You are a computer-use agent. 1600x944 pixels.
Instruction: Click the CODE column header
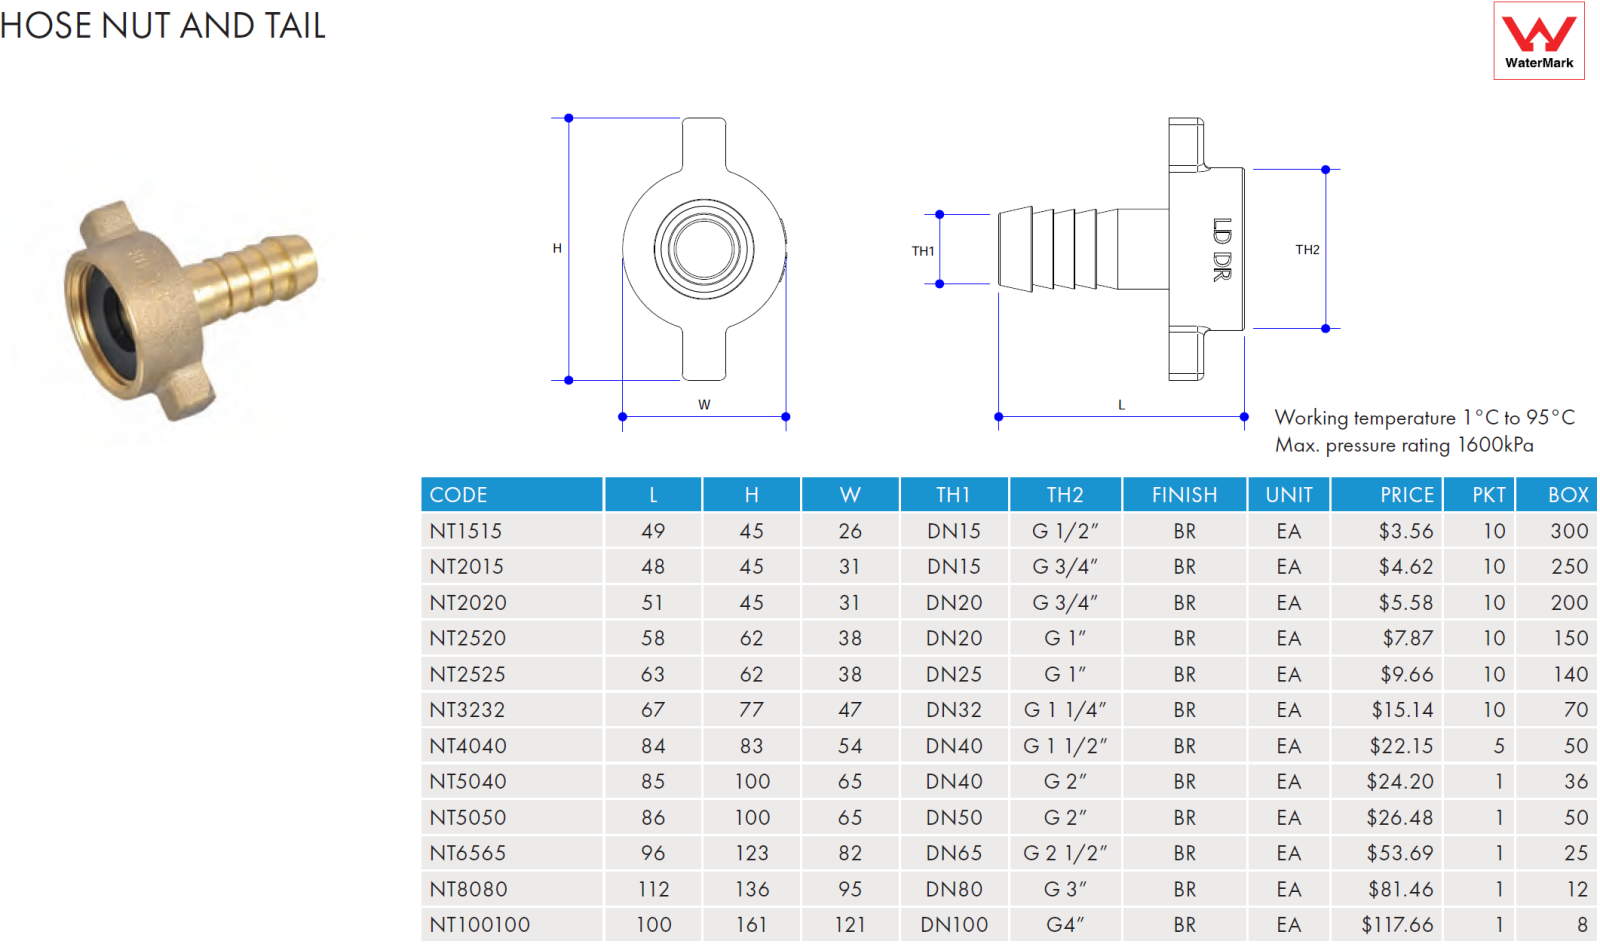(x=512, y=495)
